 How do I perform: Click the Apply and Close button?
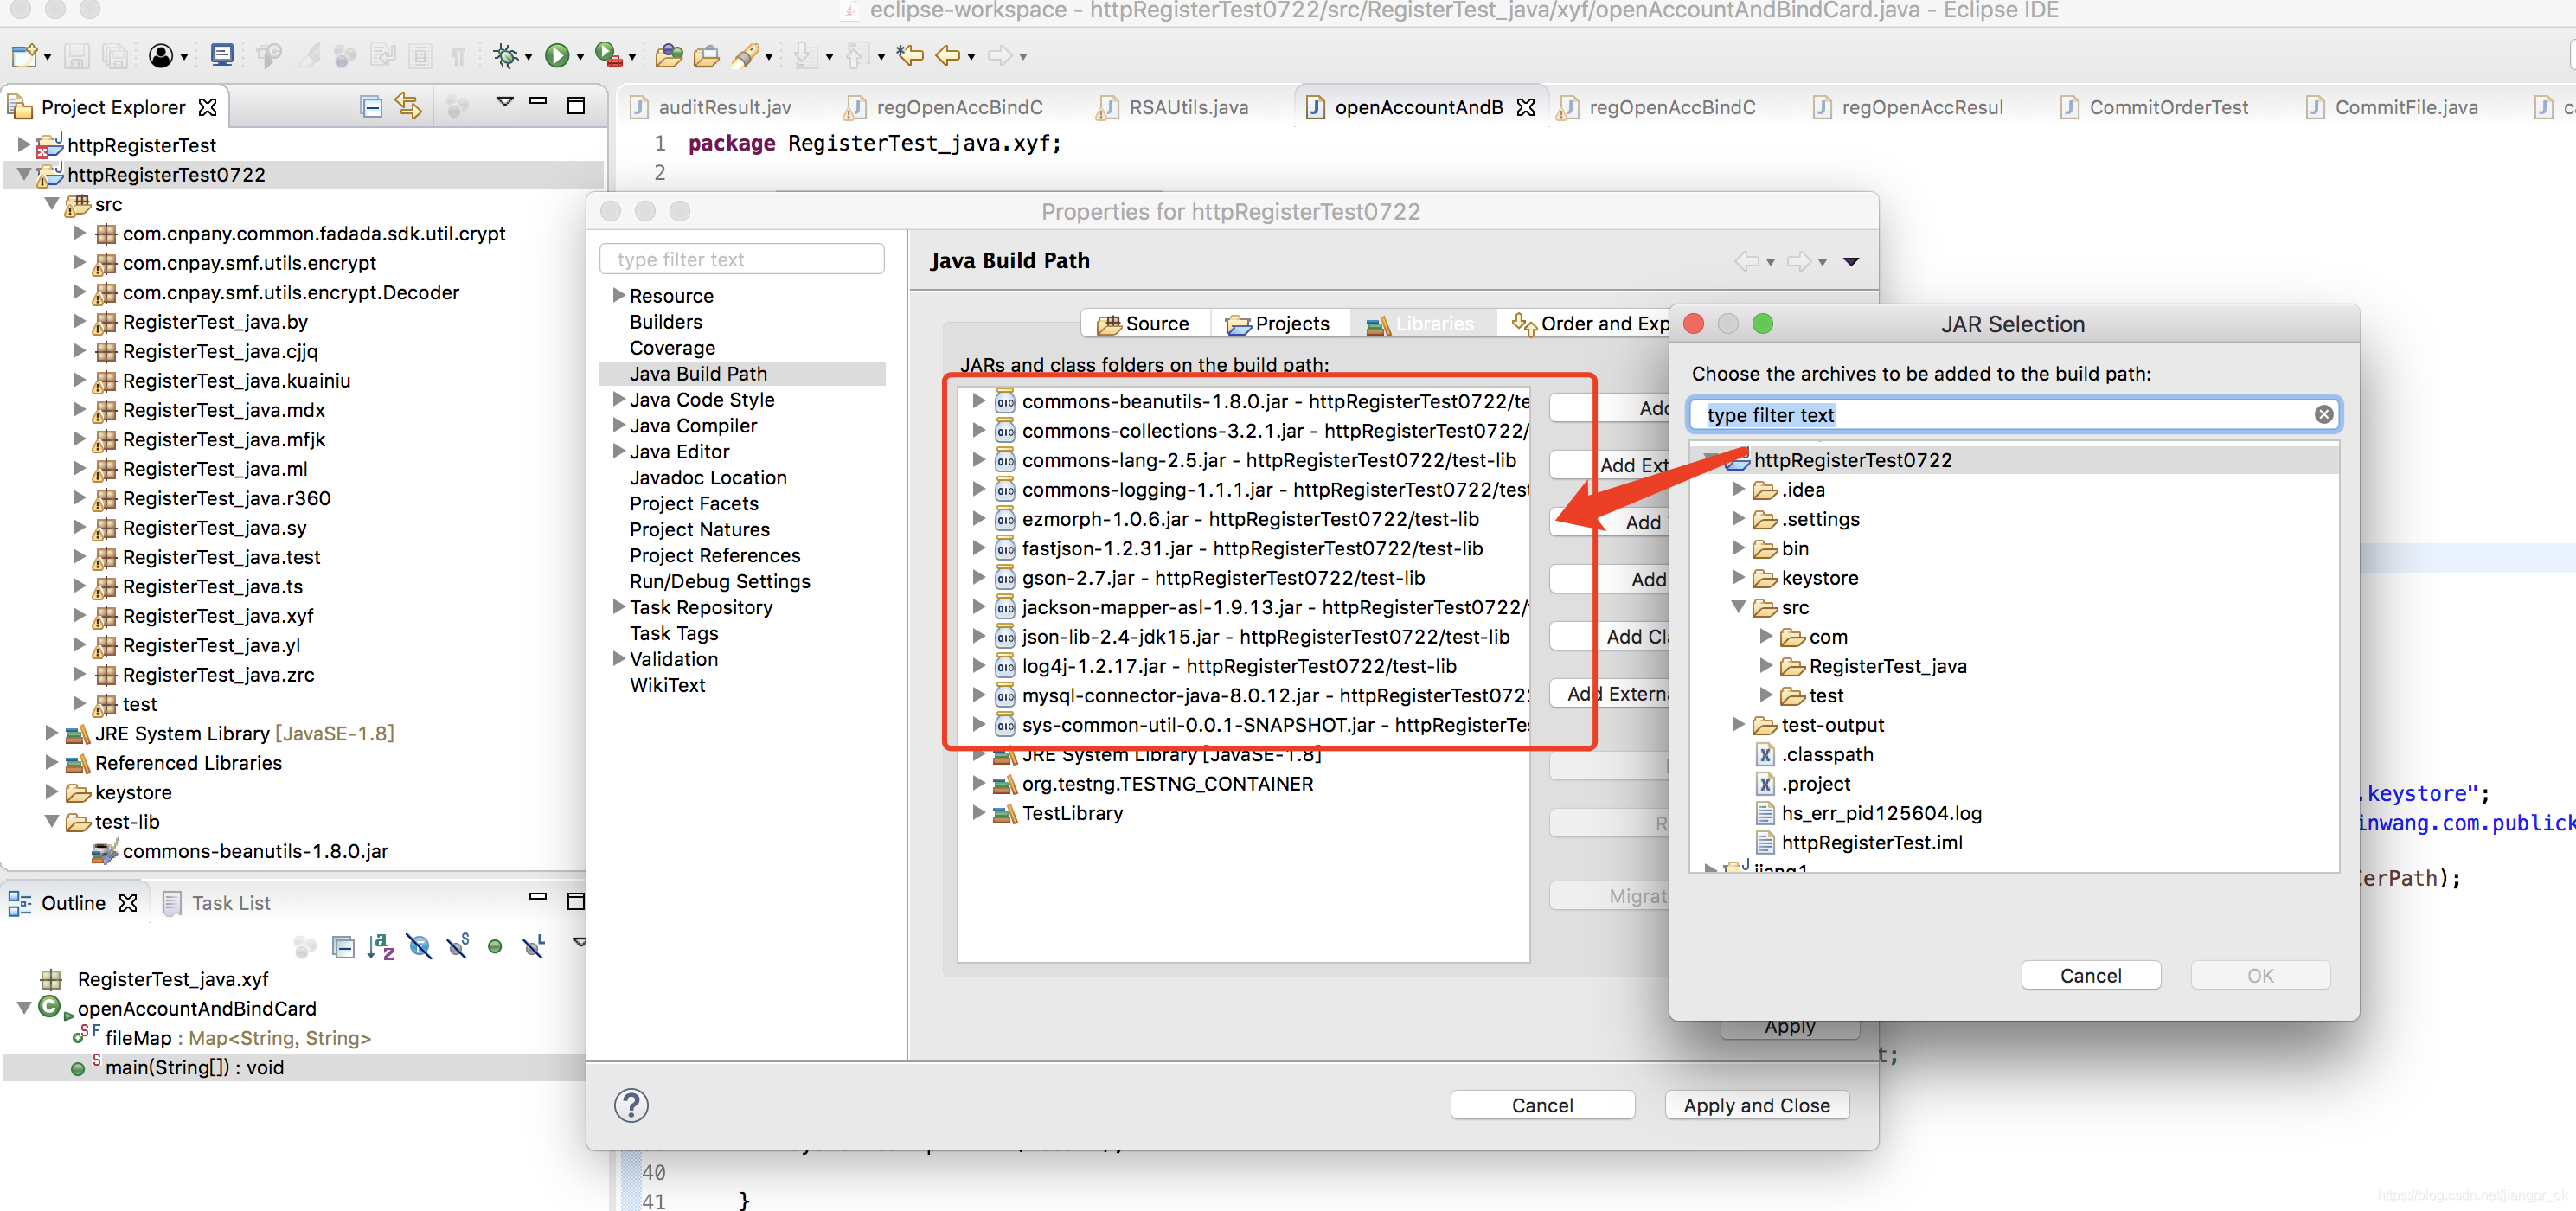1756,1105
